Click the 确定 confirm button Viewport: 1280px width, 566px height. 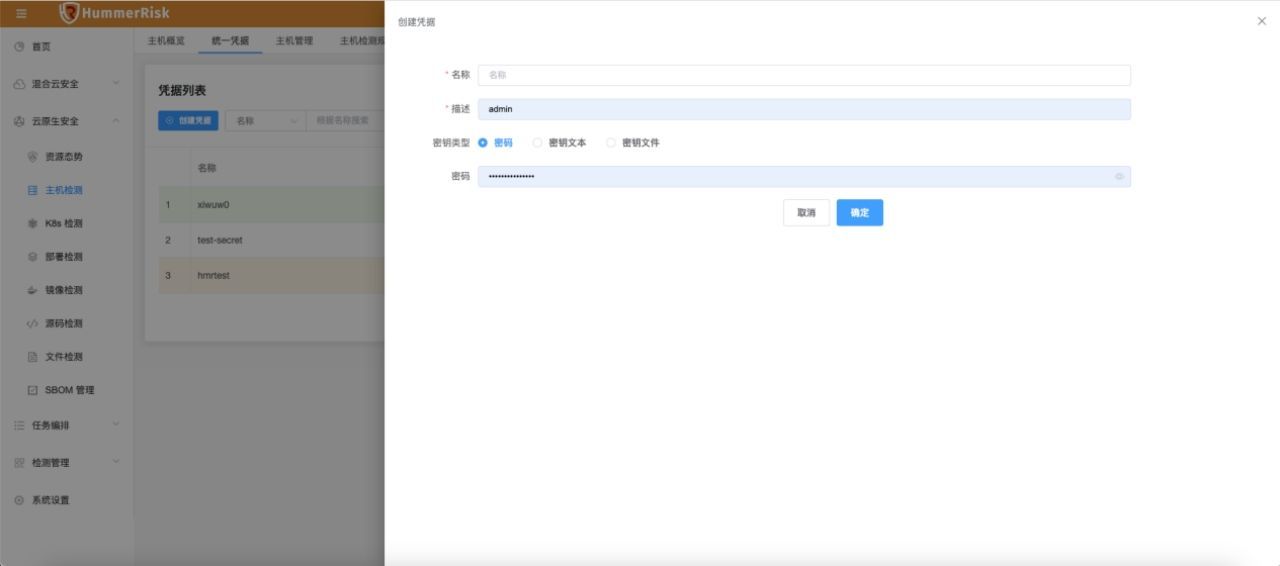pyautogui.click(x=859, y=213)
